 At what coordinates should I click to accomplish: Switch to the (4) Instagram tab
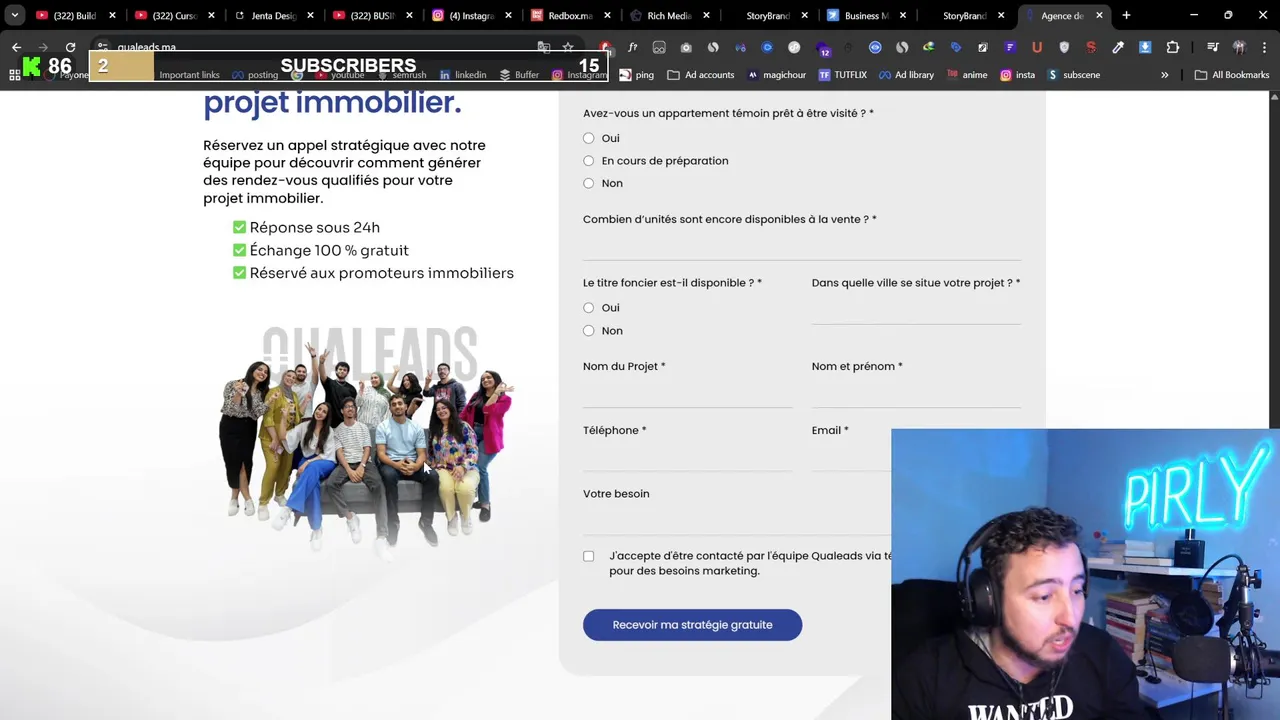(x=471, y=16)
